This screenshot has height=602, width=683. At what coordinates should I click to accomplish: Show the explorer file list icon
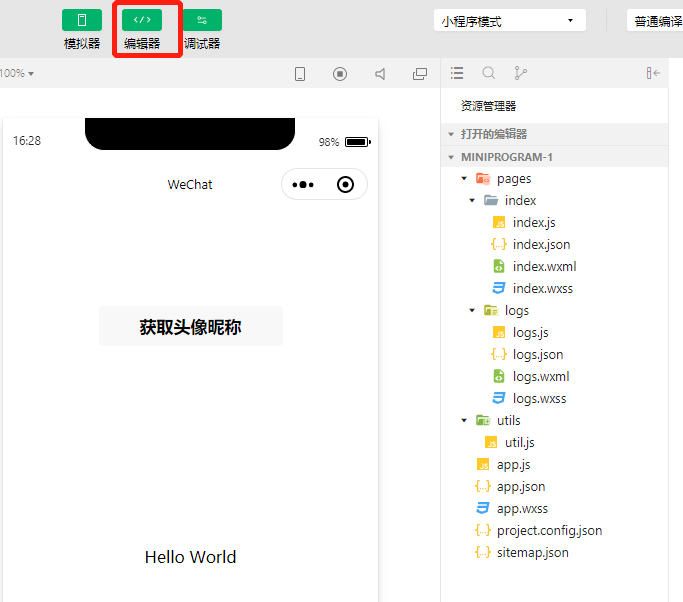[x=457, y=73]
